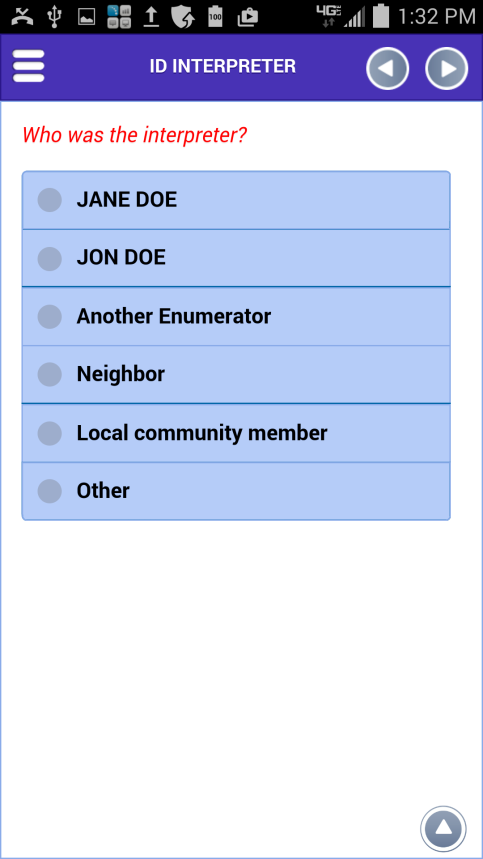Open the hamburger menu icon
This screenshot has width=483, height=859.
pyautogui.click(x=28, y=66)
